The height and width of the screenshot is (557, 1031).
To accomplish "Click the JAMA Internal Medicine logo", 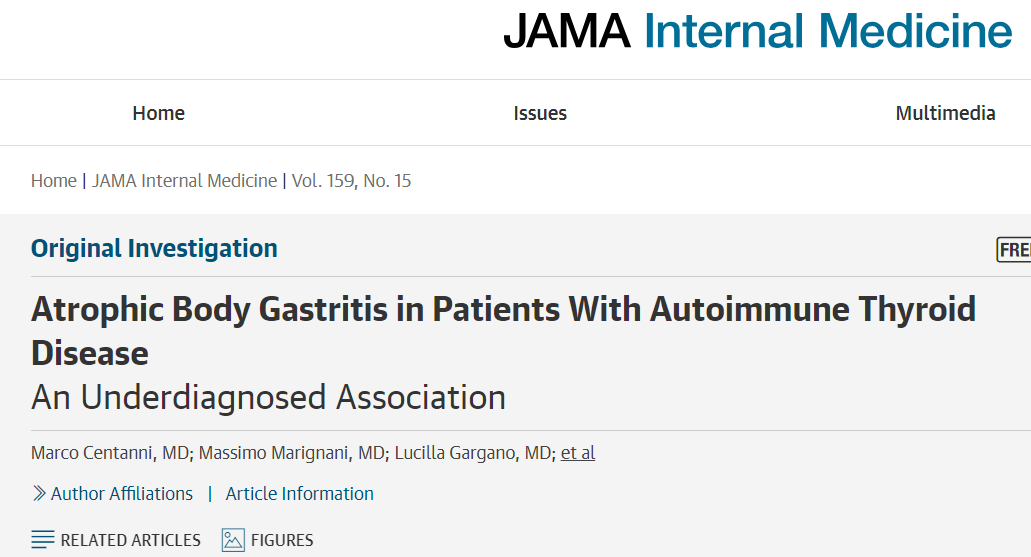I will [757, 31].
